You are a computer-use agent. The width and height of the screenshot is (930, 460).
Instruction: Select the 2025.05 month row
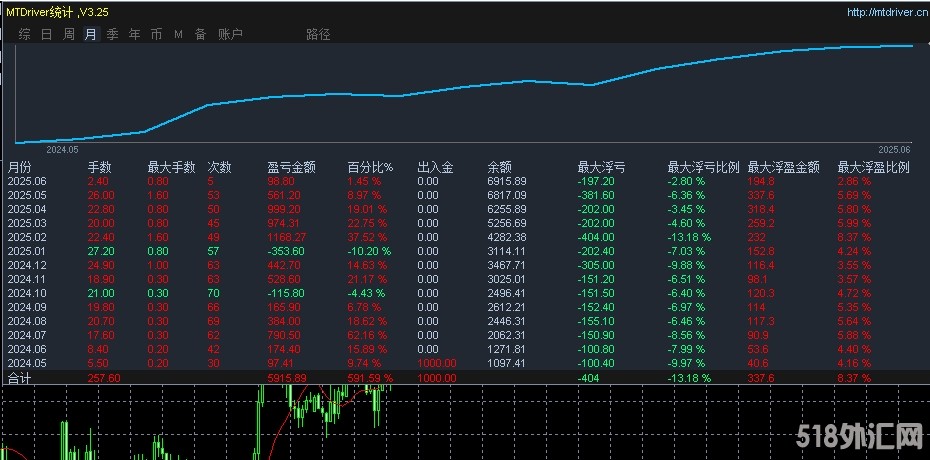pyautogui.click(x=465, y=195)
